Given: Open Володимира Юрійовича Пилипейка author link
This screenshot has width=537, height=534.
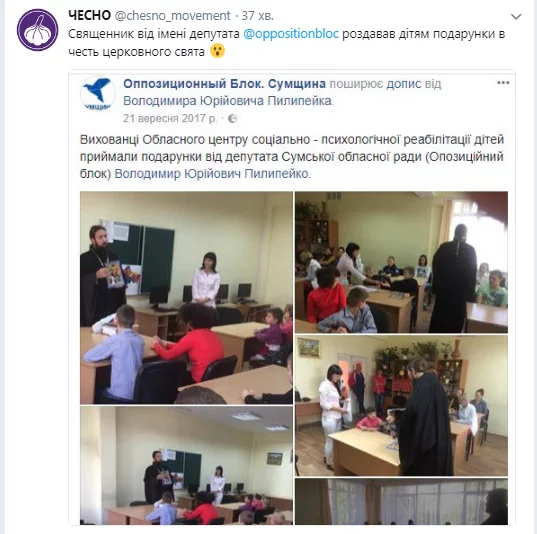Looking at the screenshot, I should [x=227, y=101].
